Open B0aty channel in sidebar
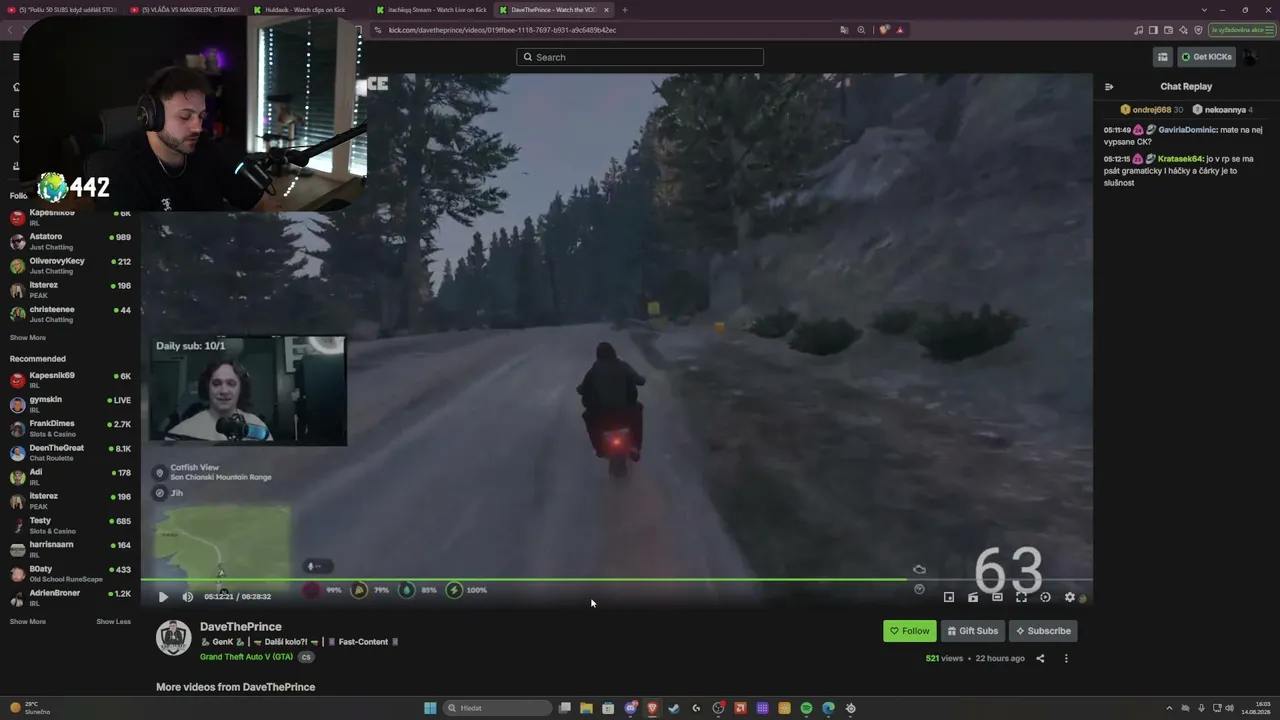 click(70, 574)
